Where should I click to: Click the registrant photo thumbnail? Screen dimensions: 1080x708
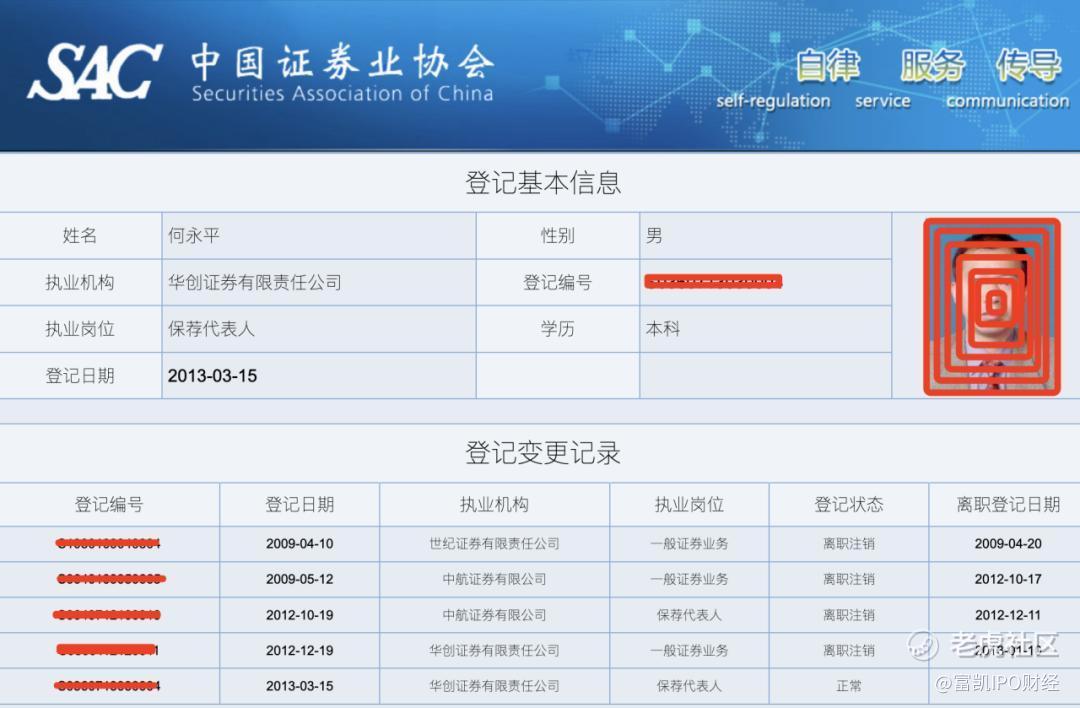pyautogui.click(x=992, y=307)
